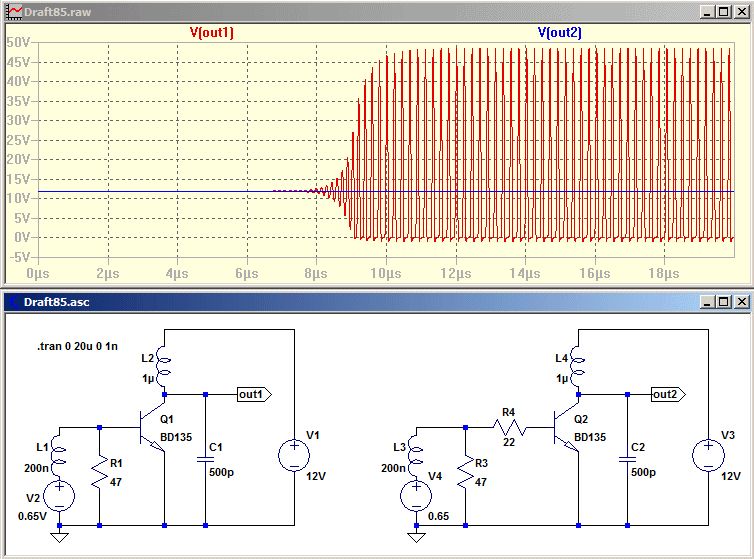Pick the R4 22 ohm resistor
This screenshot has height=559, width=754.
(x=508, y=426)
